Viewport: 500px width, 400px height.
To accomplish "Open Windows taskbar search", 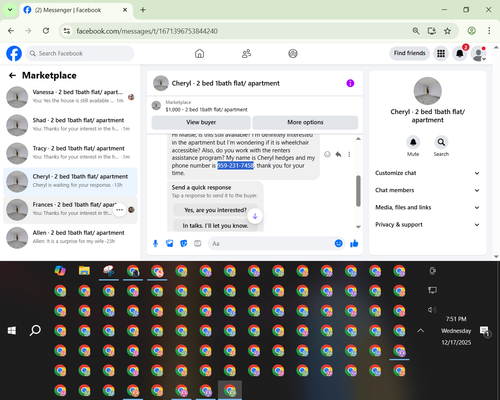I will click(x=35, y=331).
